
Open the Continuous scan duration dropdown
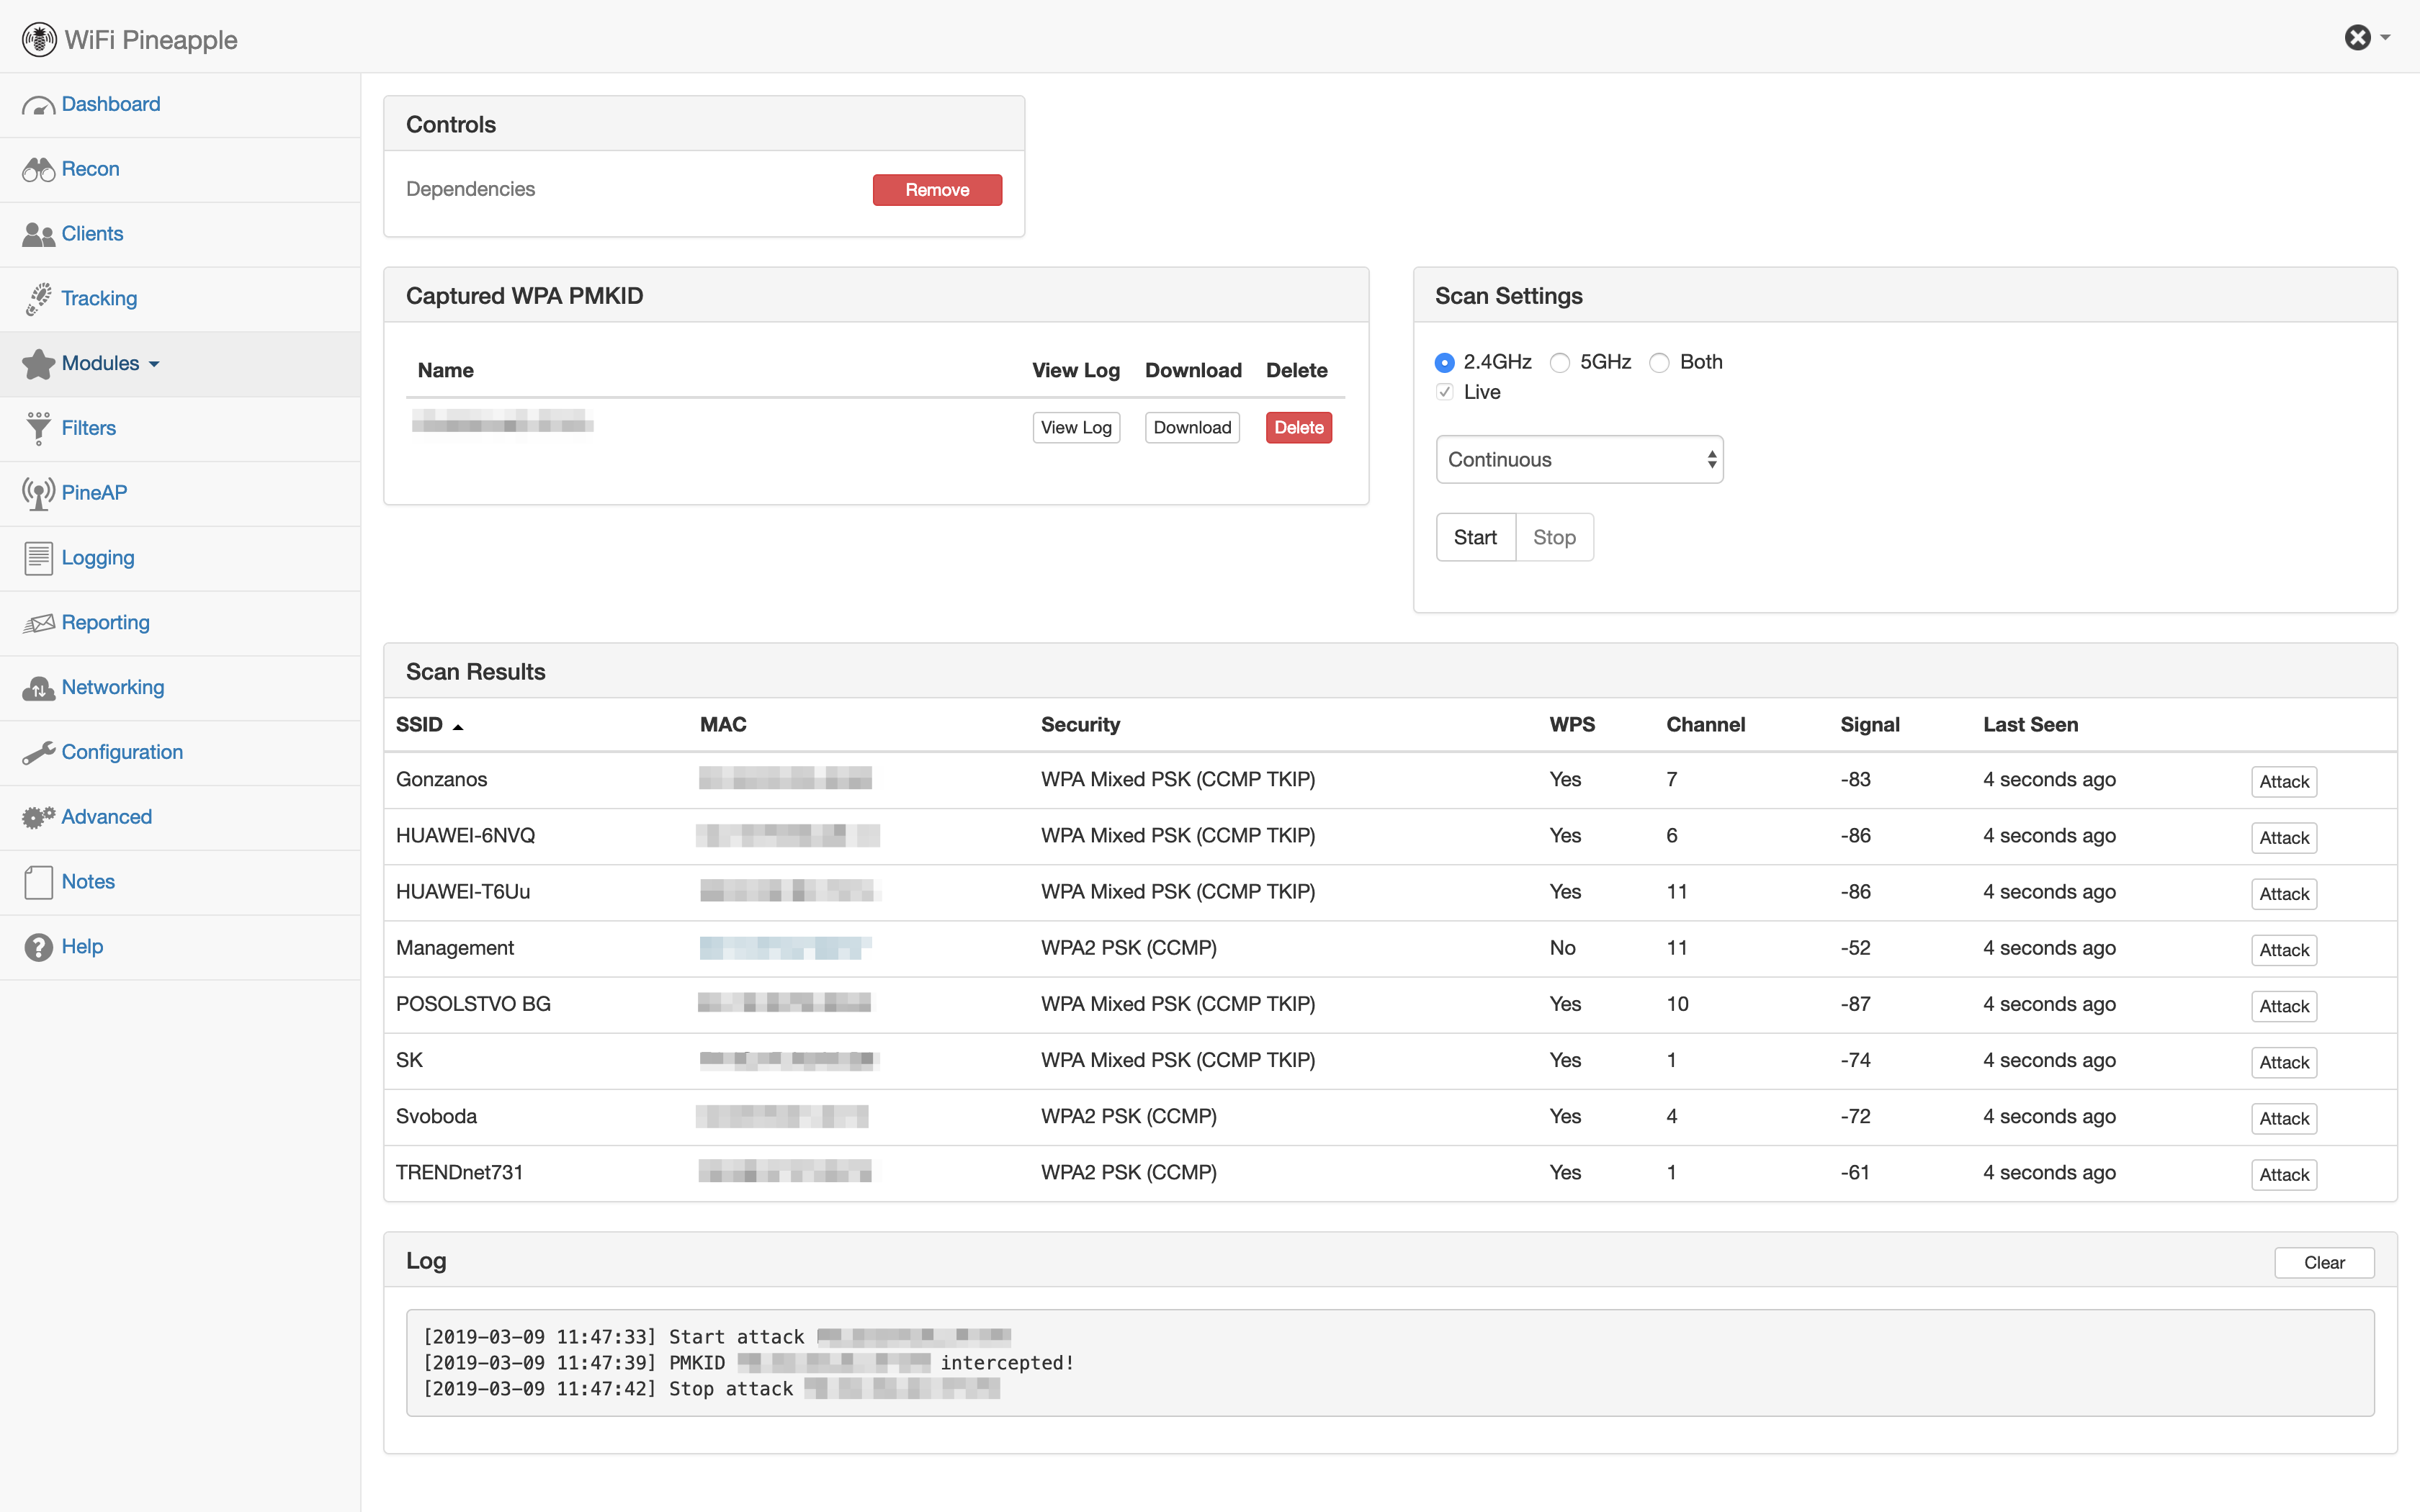pos(1579,460)
